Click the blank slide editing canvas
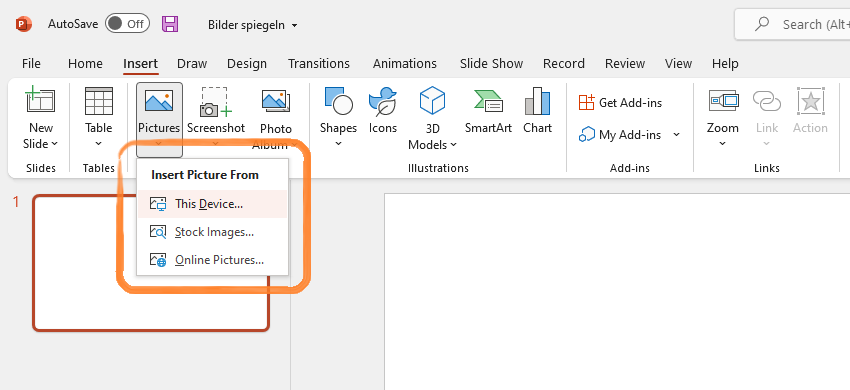 tap(617, 291)
